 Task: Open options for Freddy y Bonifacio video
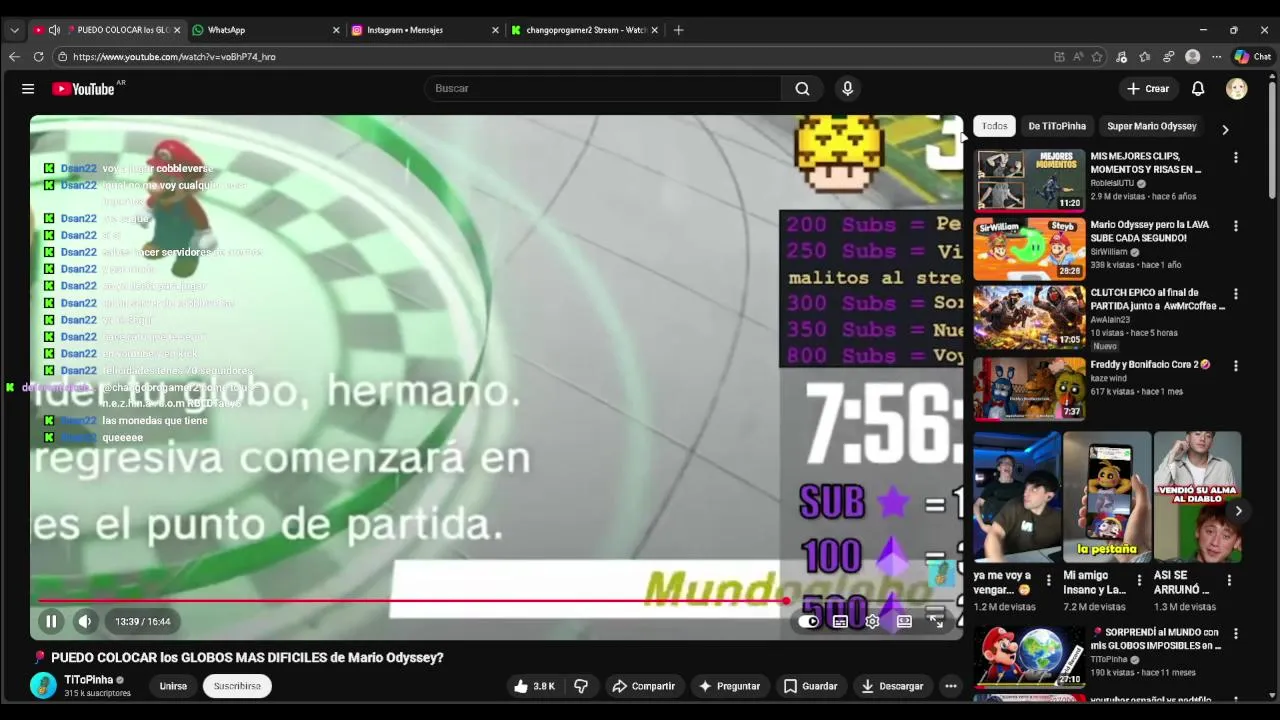tap(1235, 366)
